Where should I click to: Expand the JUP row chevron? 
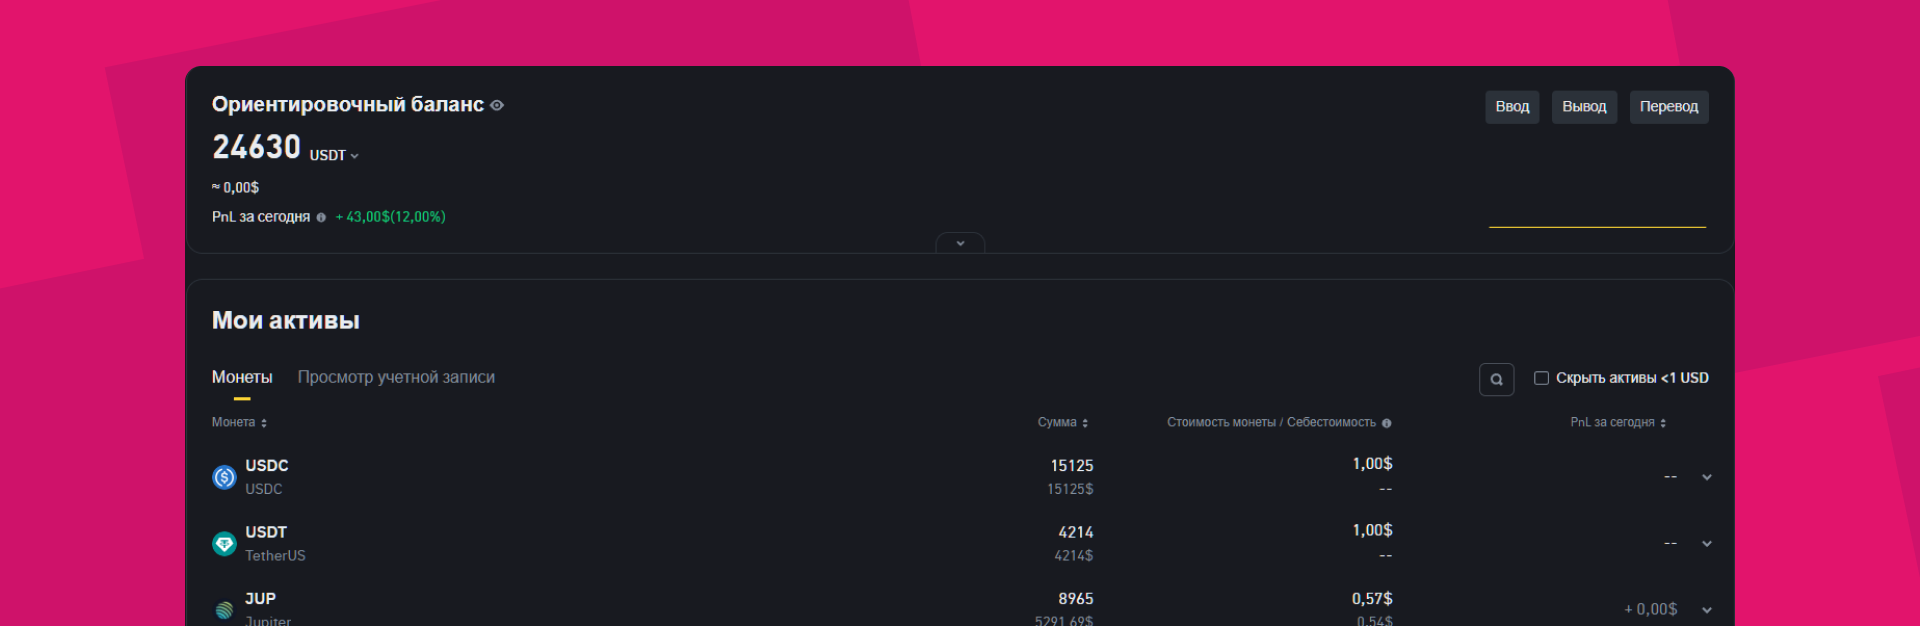[1706, 610]
